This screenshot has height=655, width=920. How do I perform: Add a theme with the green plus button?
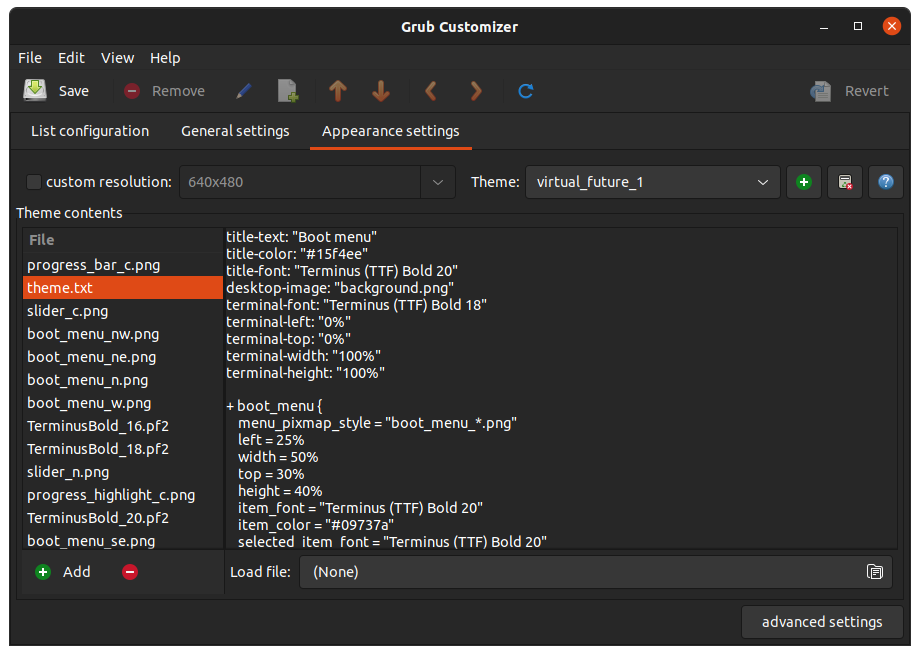(803, 182)
